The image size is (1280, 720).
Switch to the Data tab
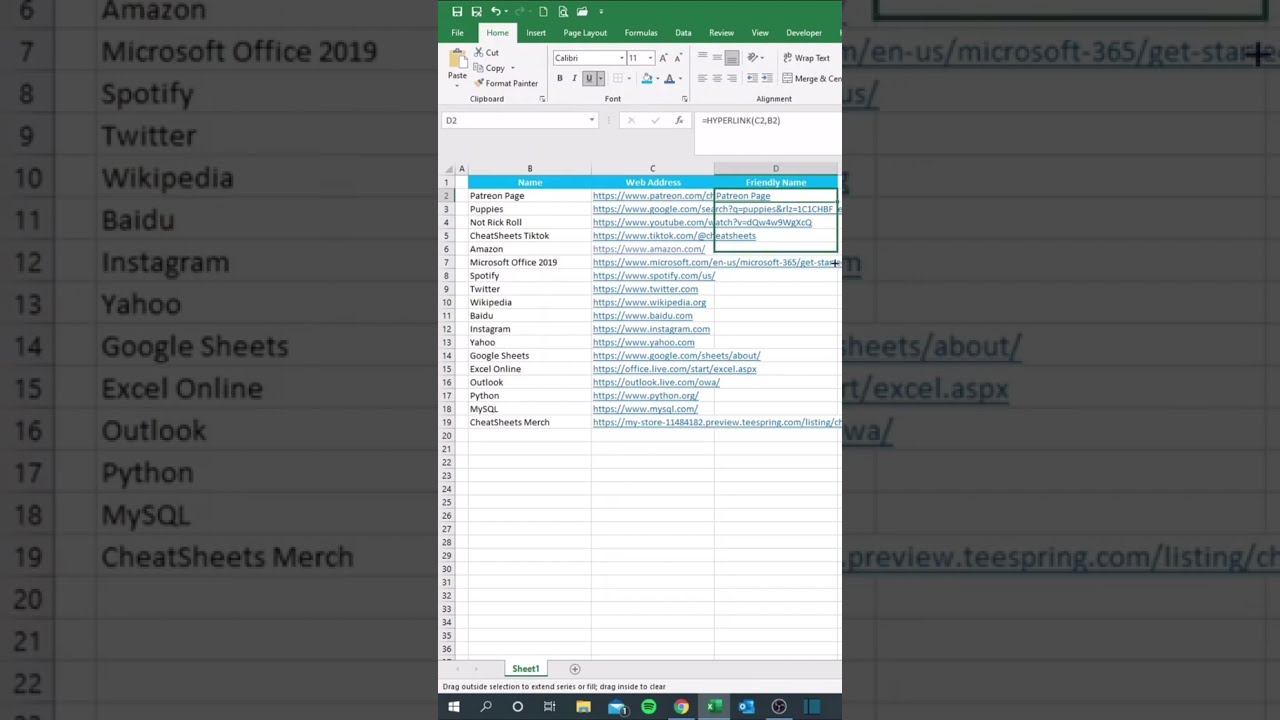point(683,33)
